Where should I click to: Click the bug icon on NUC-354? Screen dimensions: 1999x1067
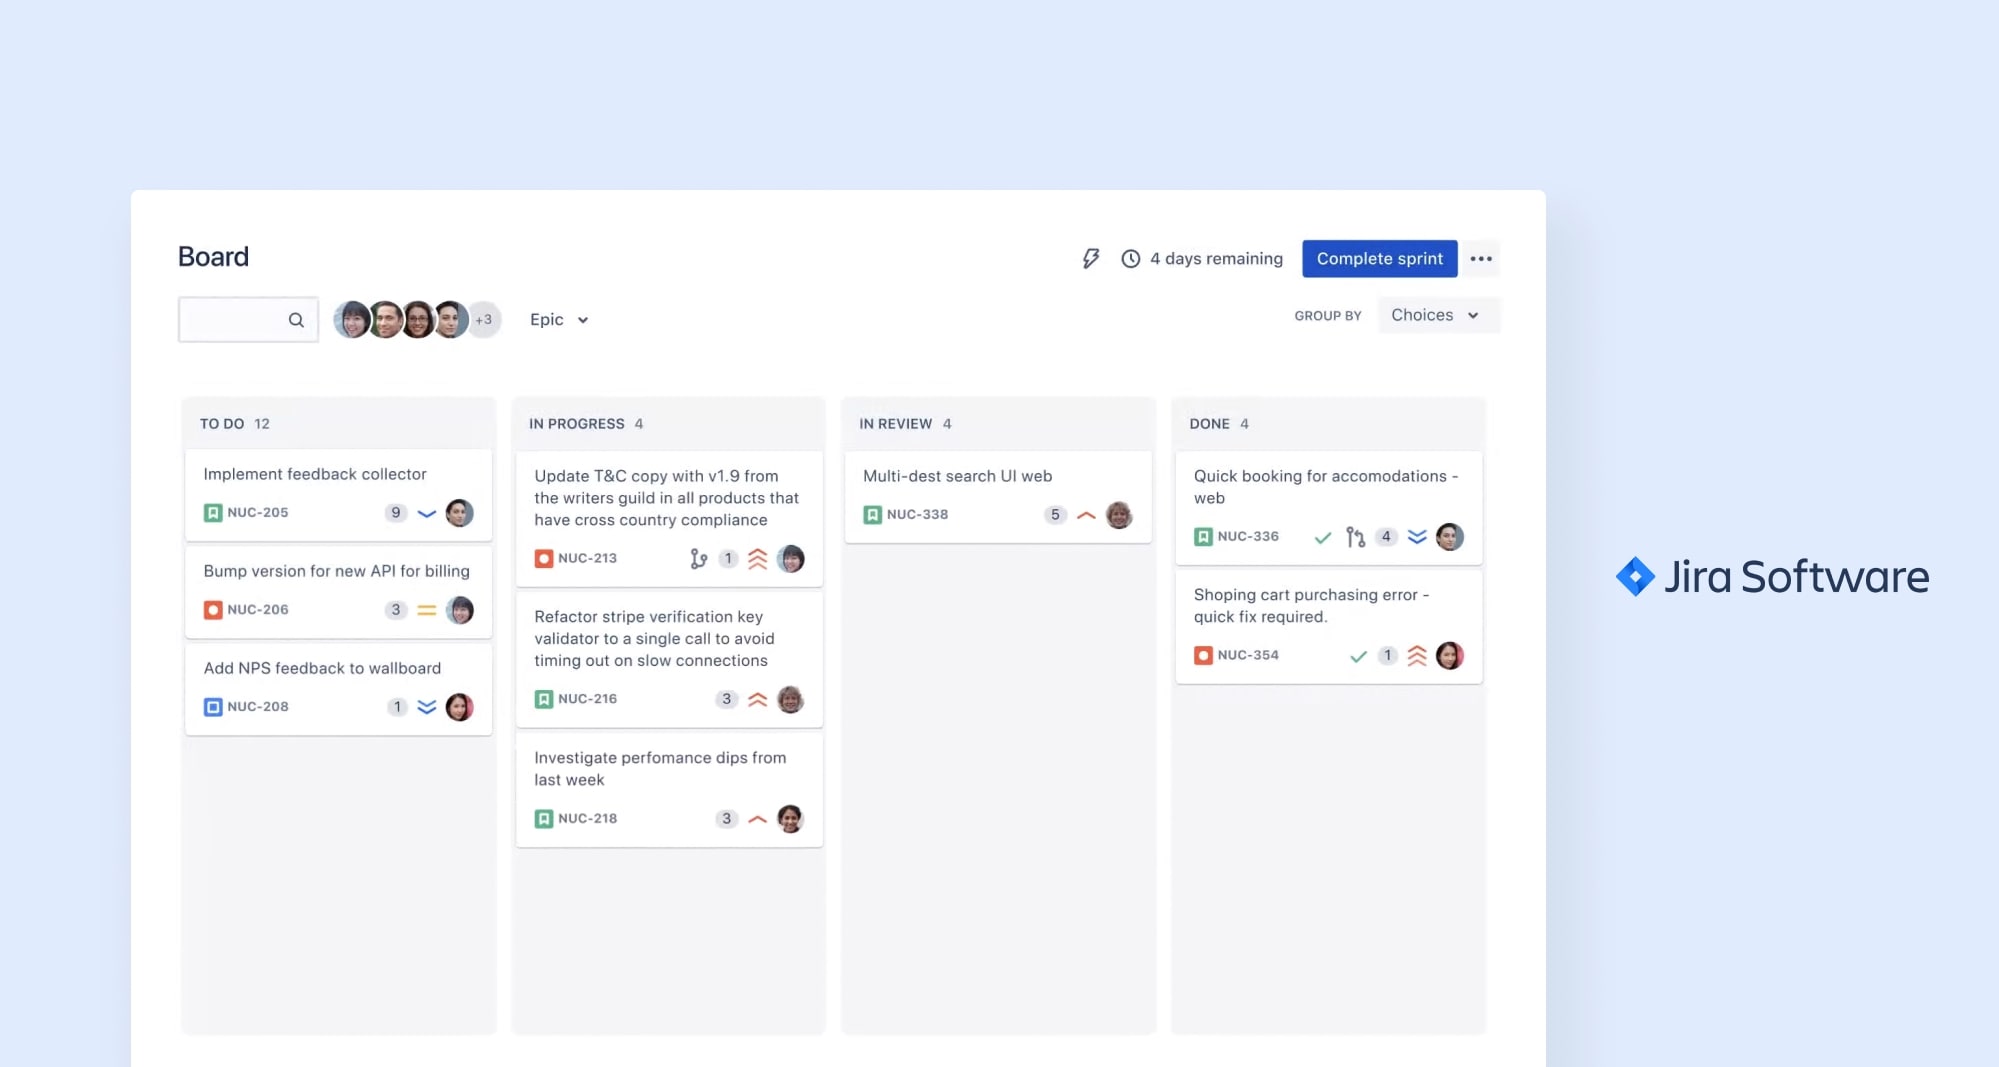[x=1204, y=656]
